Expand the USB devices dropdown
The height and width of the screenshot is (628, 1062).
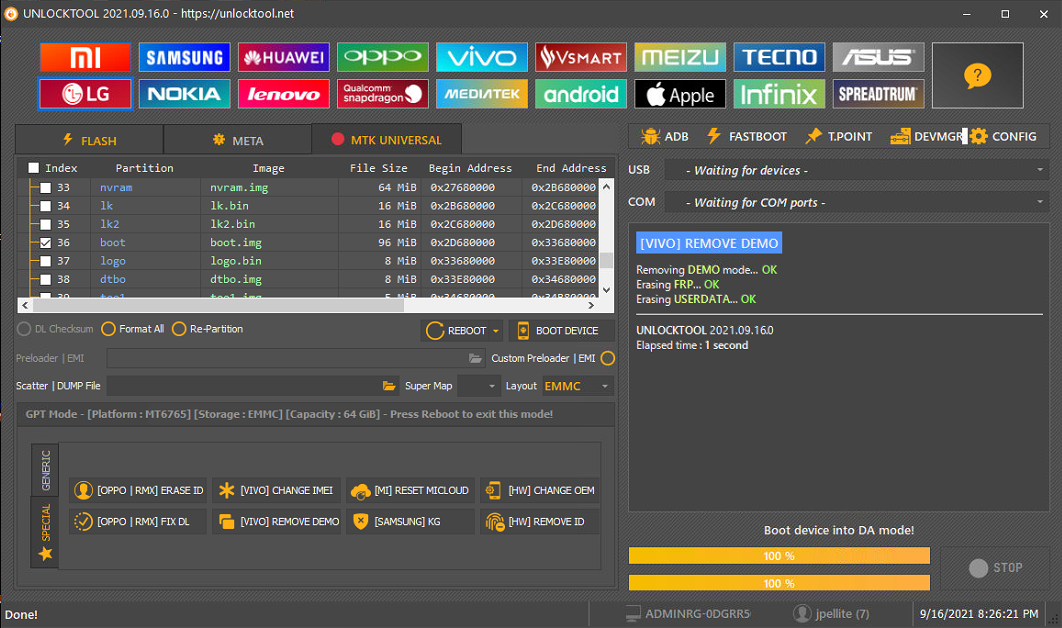click(x=1040, y=170)
